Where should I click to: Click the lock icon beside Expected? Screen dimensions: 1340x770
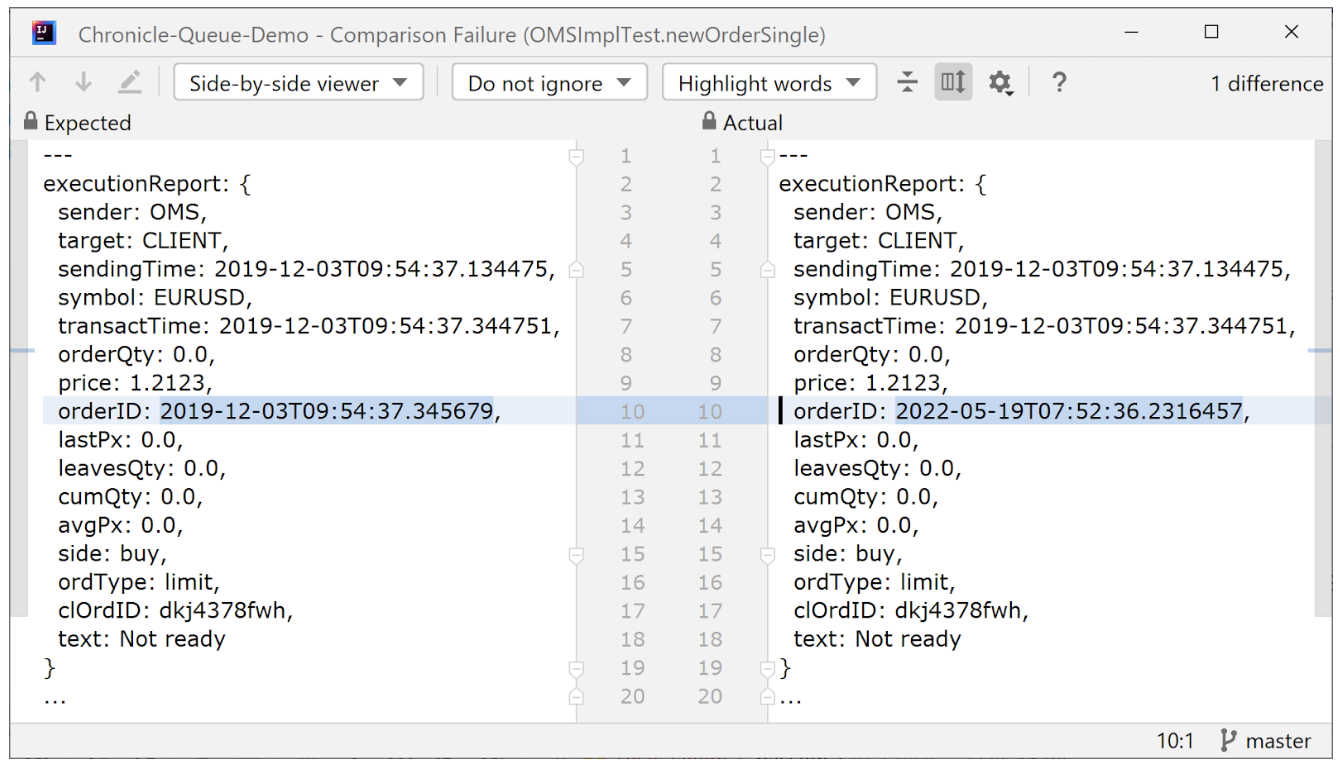coord(30,122)
